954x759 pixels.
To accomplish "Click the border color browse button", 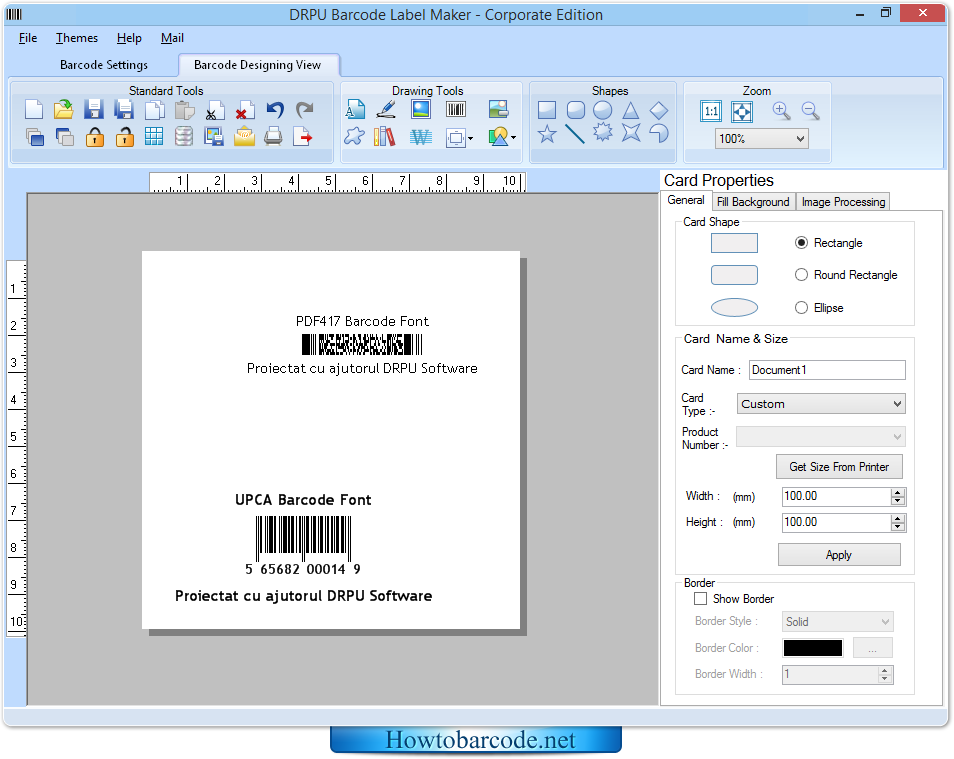I will (x=872, y=648).
